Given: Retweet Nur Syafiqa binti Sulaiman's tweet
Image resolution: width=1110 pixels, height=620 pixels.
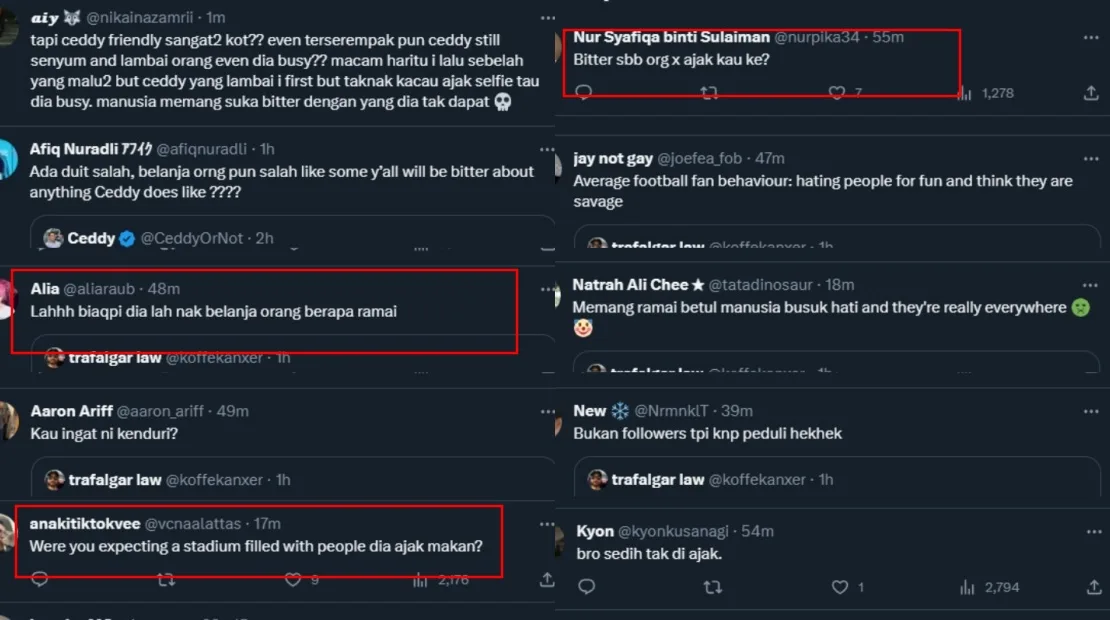Looking at the screenshot, I should tap(709, 92).
